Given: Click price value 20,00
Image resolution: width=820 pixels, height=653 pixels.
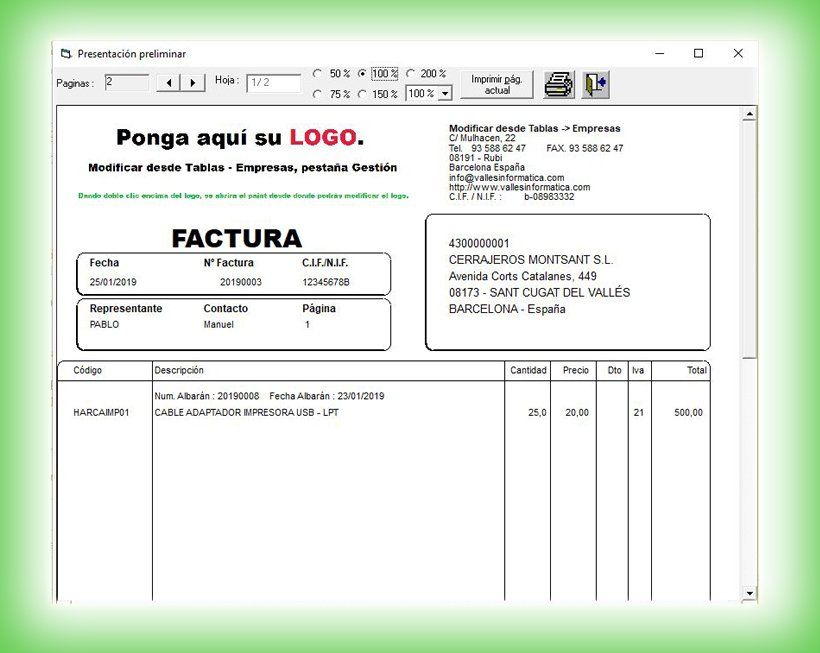Looking at the screenshot, I should [577, 413].
